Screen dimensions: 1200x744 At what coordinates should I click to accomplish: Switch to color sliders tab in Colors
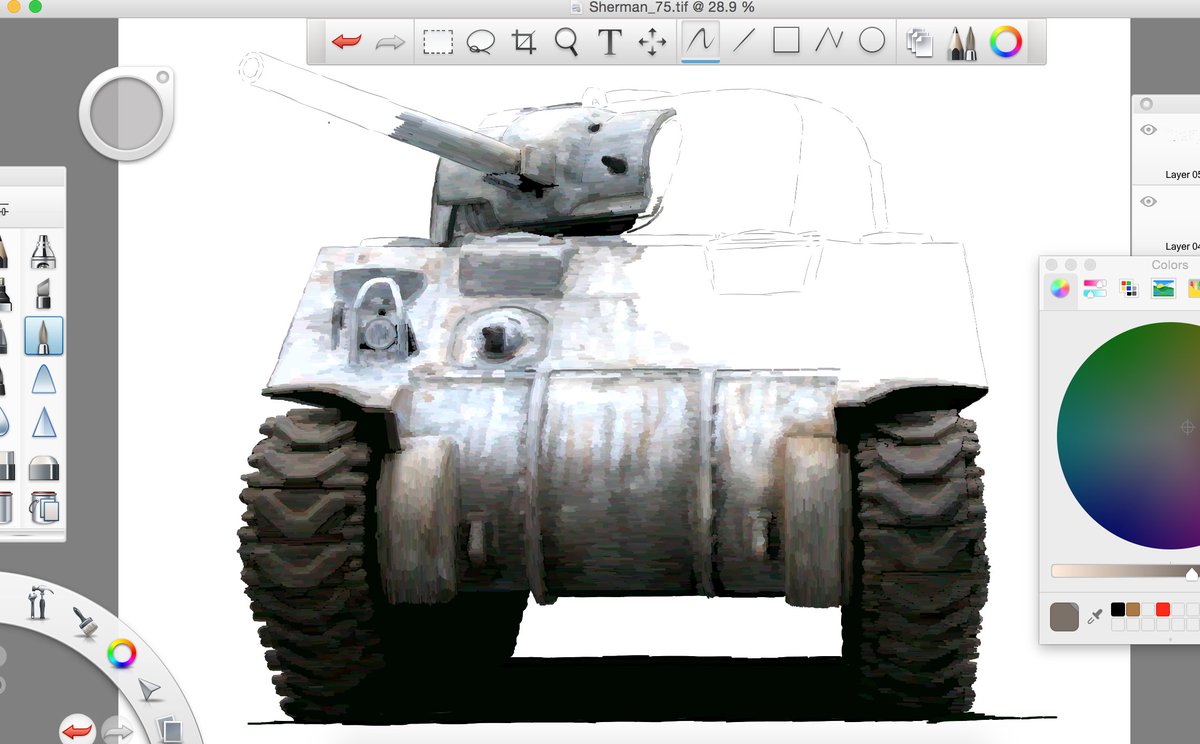coord(1095,289)
